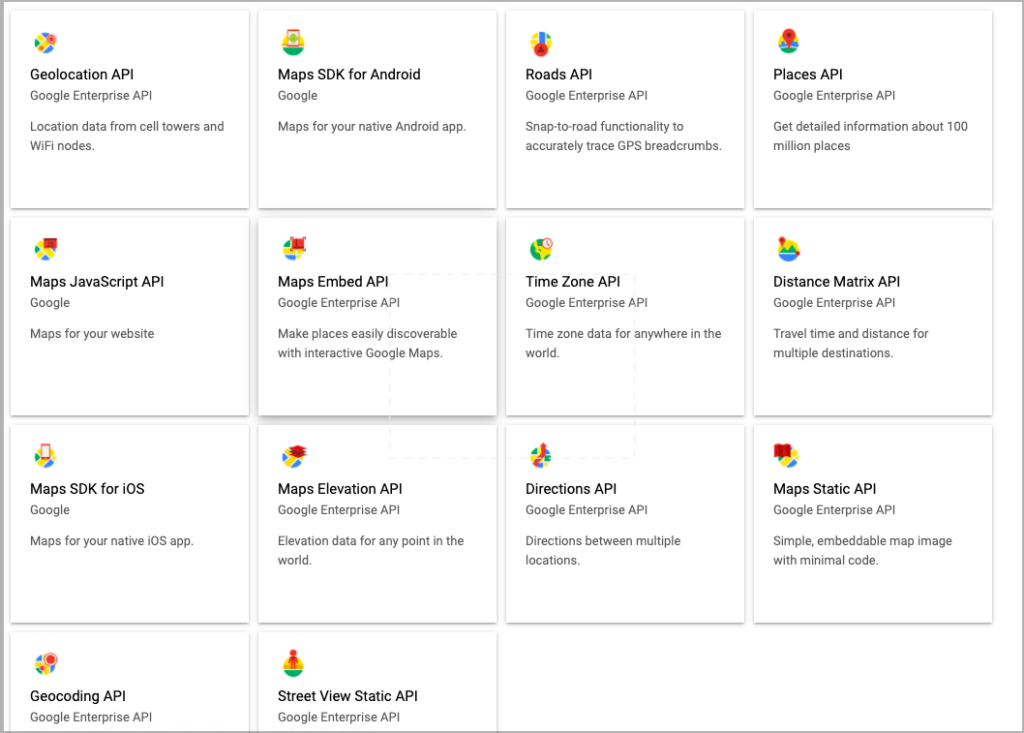Screen dimensions: 1024x733
Task: Click the Maps SDK for iOS icon
Action: click(x=45, y=455)
